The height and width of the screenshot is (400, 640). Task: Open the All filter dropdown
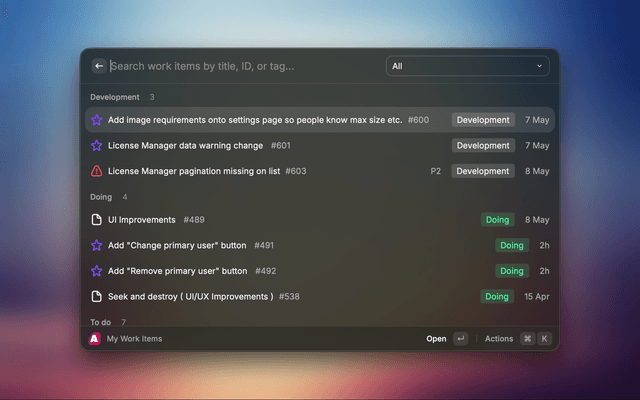(467, 66)
